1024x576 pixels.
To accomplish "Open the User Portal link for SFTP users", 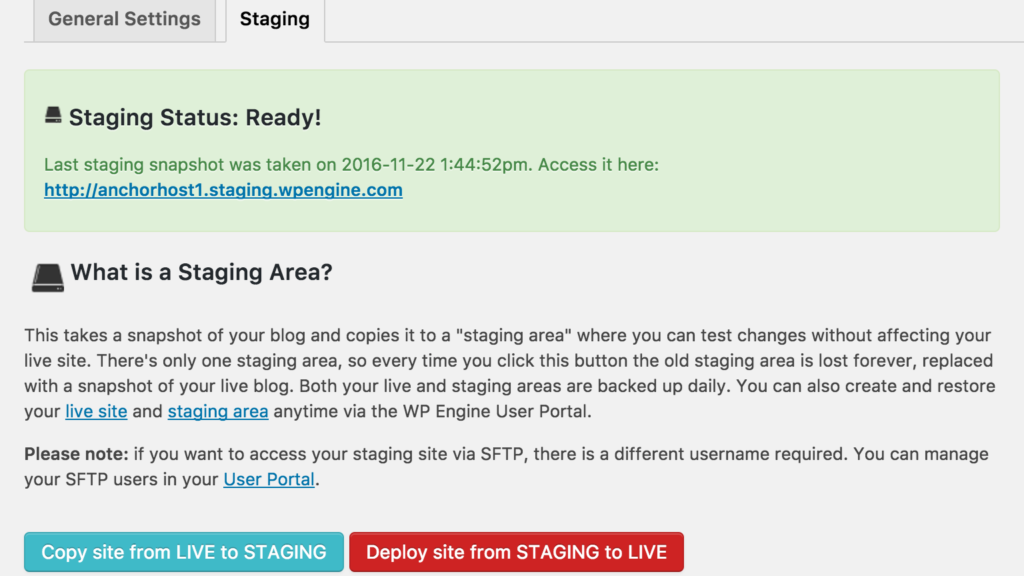I will (269, 480).
